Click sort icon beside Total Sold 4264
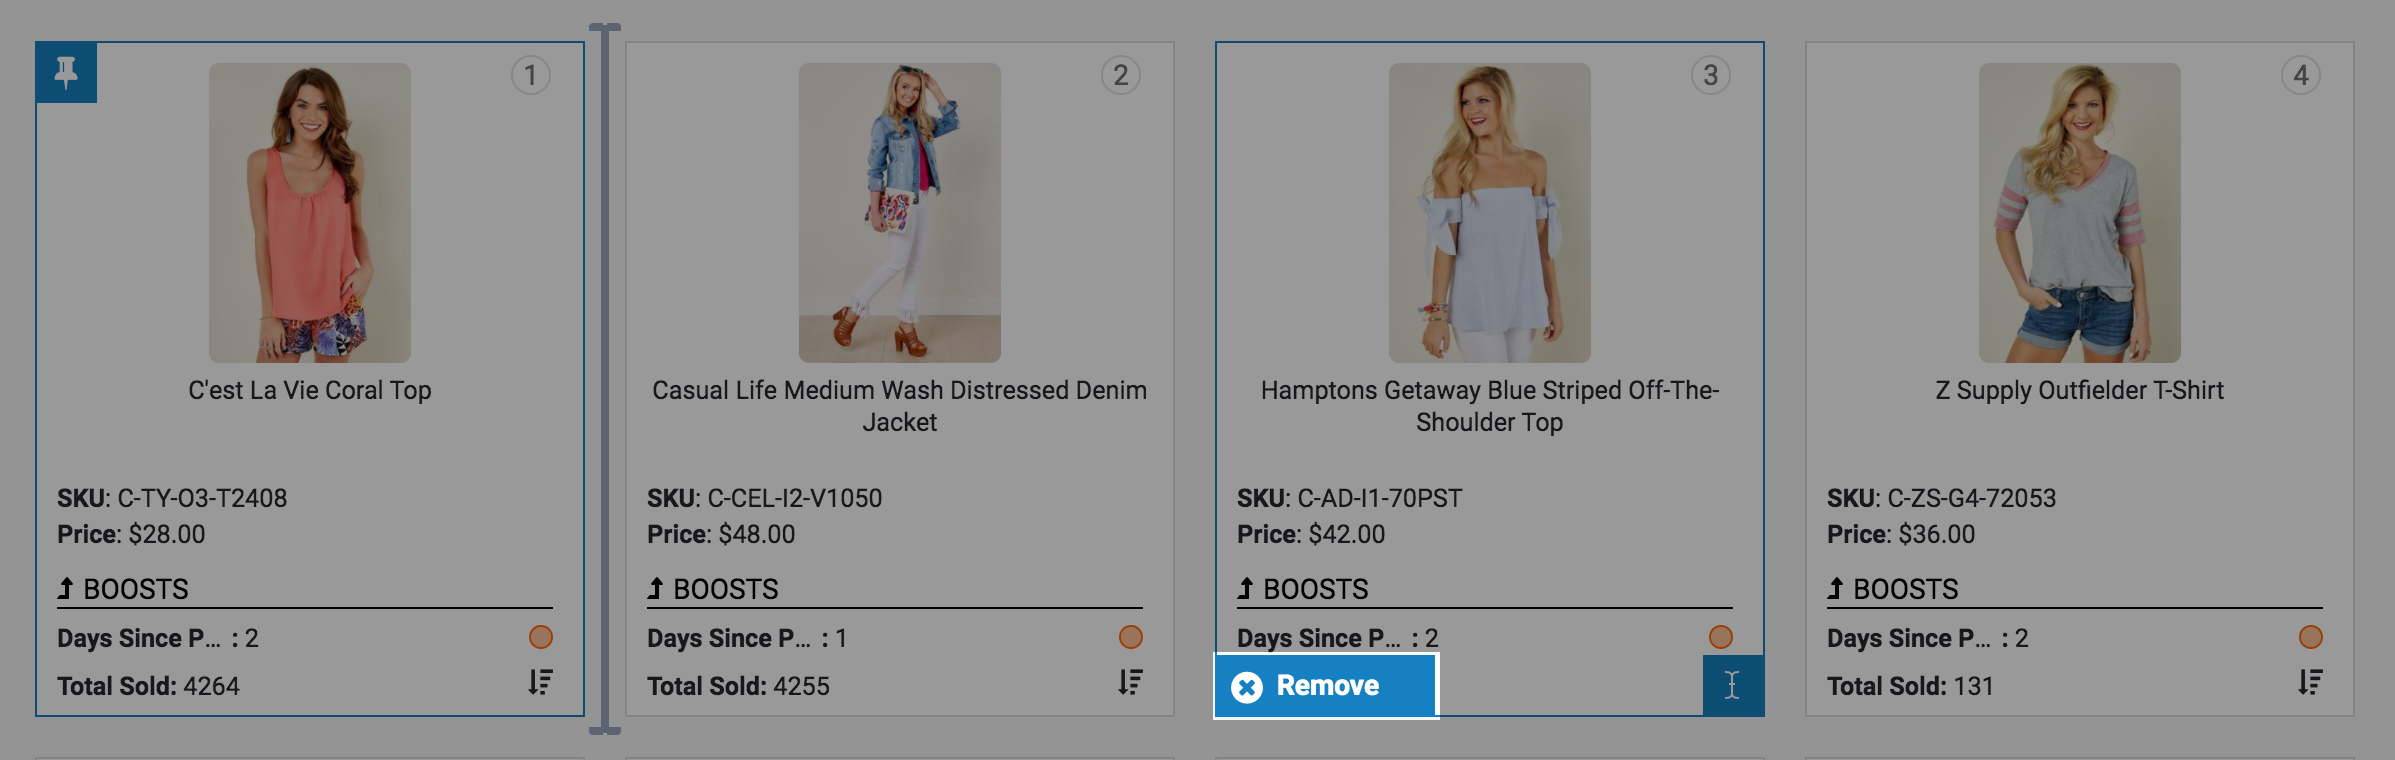Screen dimensions: 2395x760 pyautogui.click(x=540, y=683)
